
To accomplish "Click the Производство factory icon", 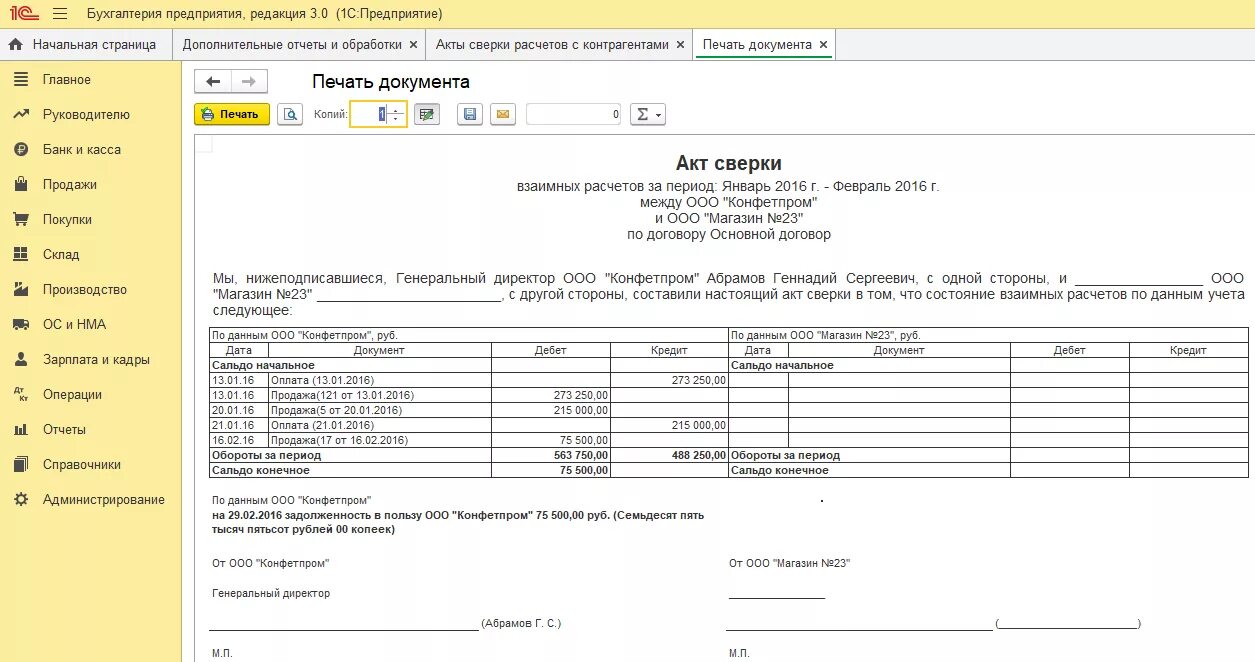I will (x=20, y=289).
